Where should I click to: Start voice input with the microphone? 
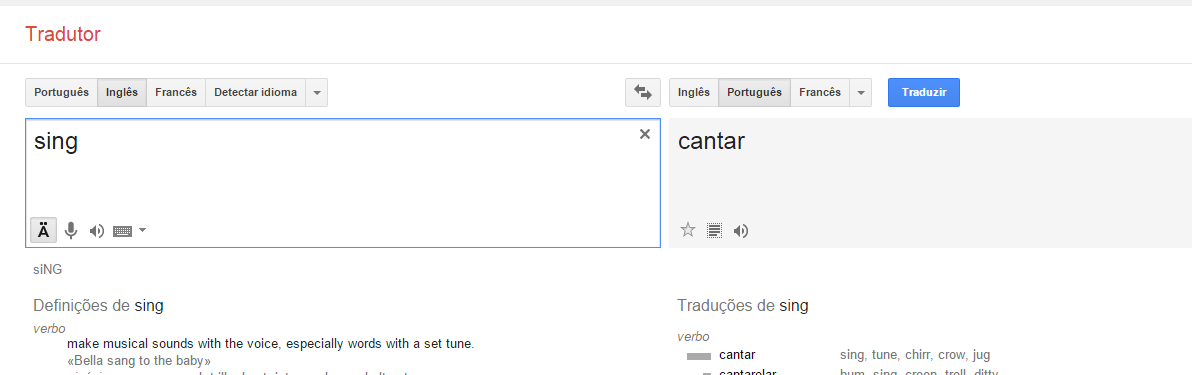tap(71, 230)
